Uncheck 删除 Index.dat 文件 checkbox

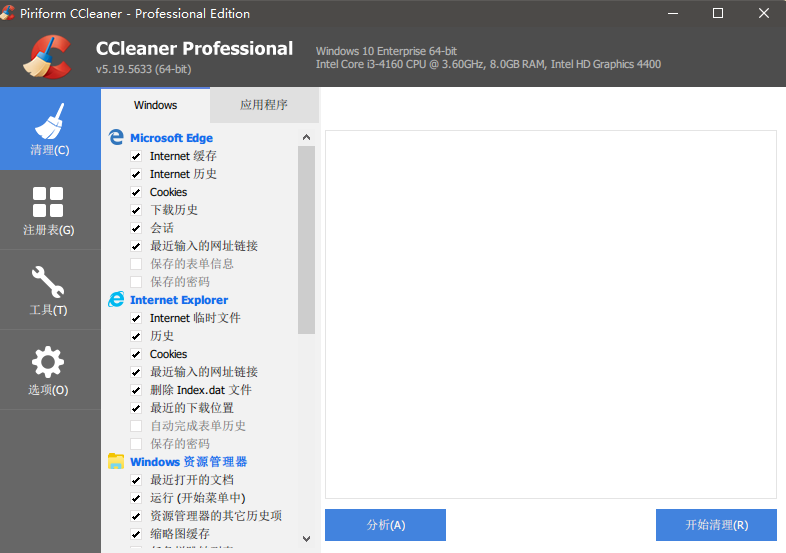coord(136,390)
